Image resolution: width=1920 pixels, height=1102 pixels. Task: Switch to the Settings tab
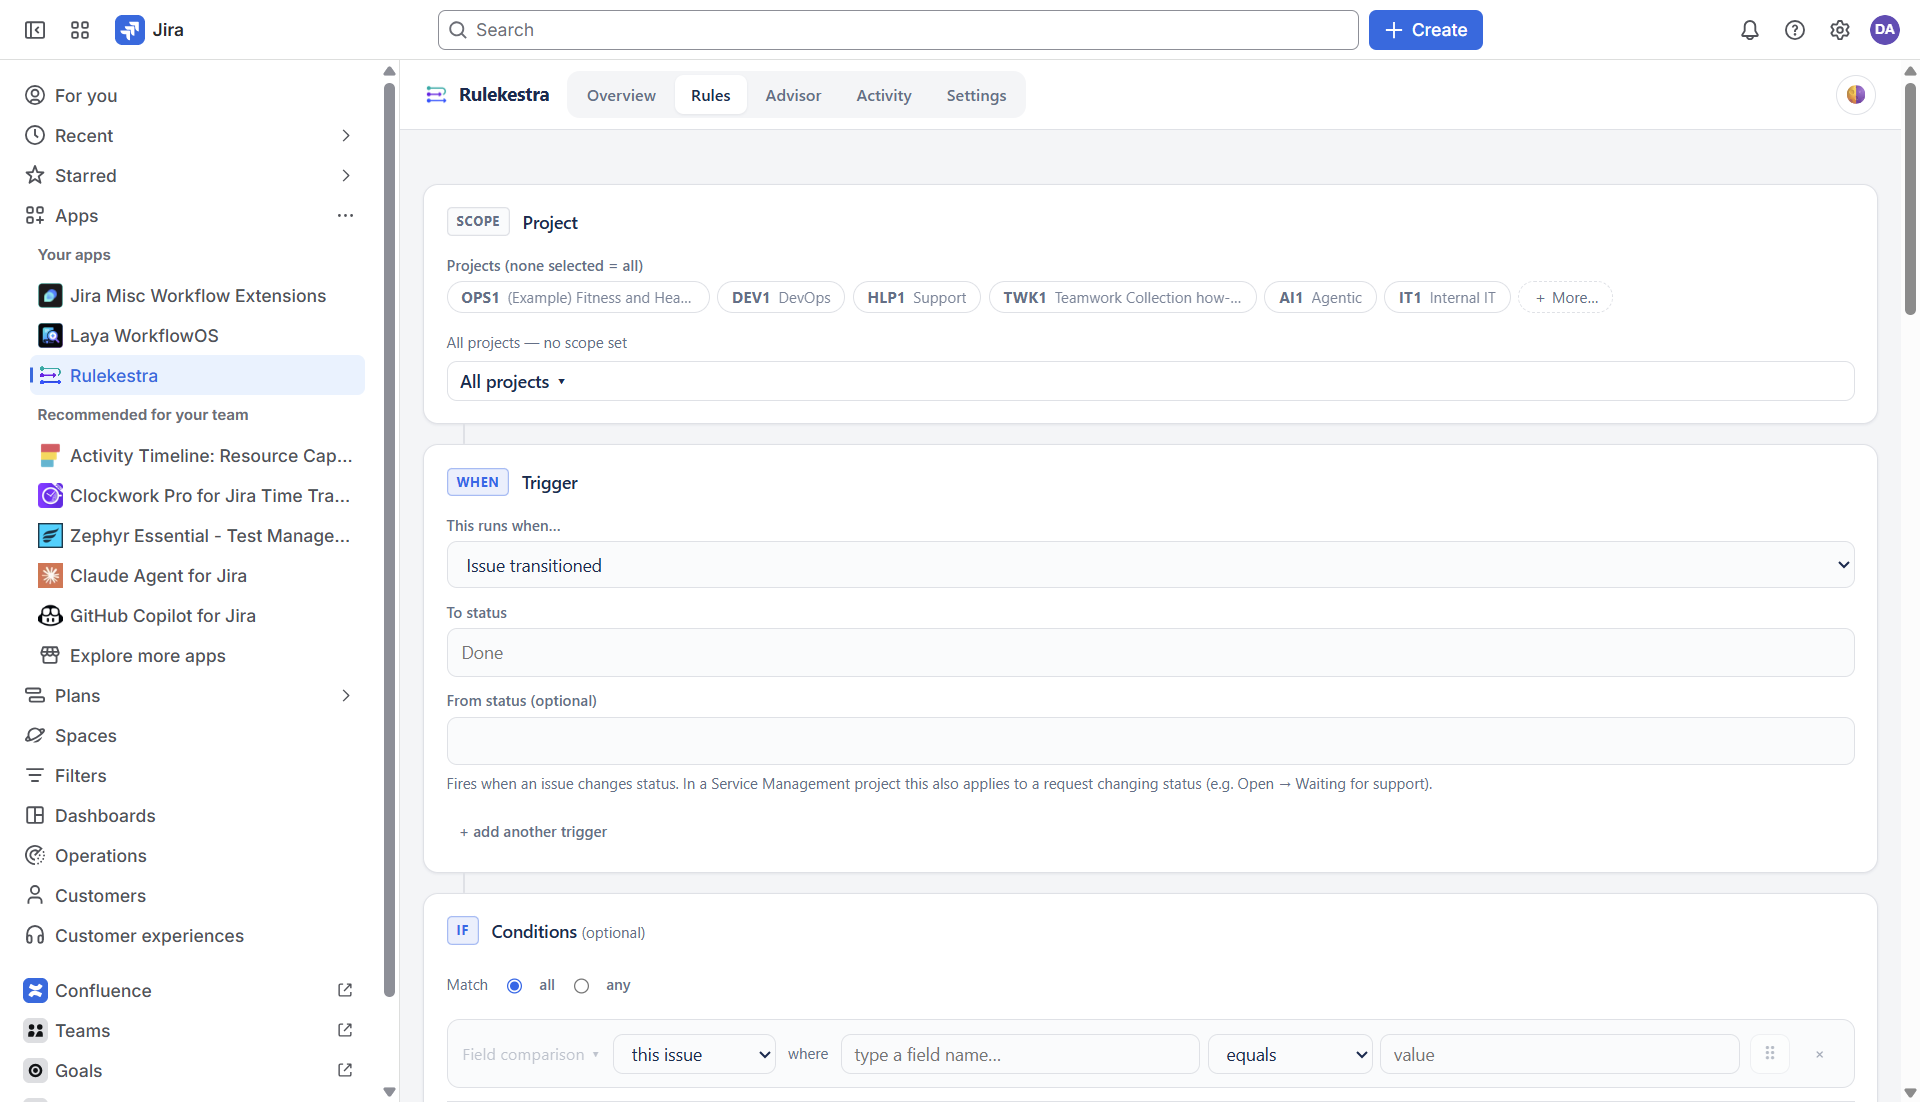[x=976, y=96]
